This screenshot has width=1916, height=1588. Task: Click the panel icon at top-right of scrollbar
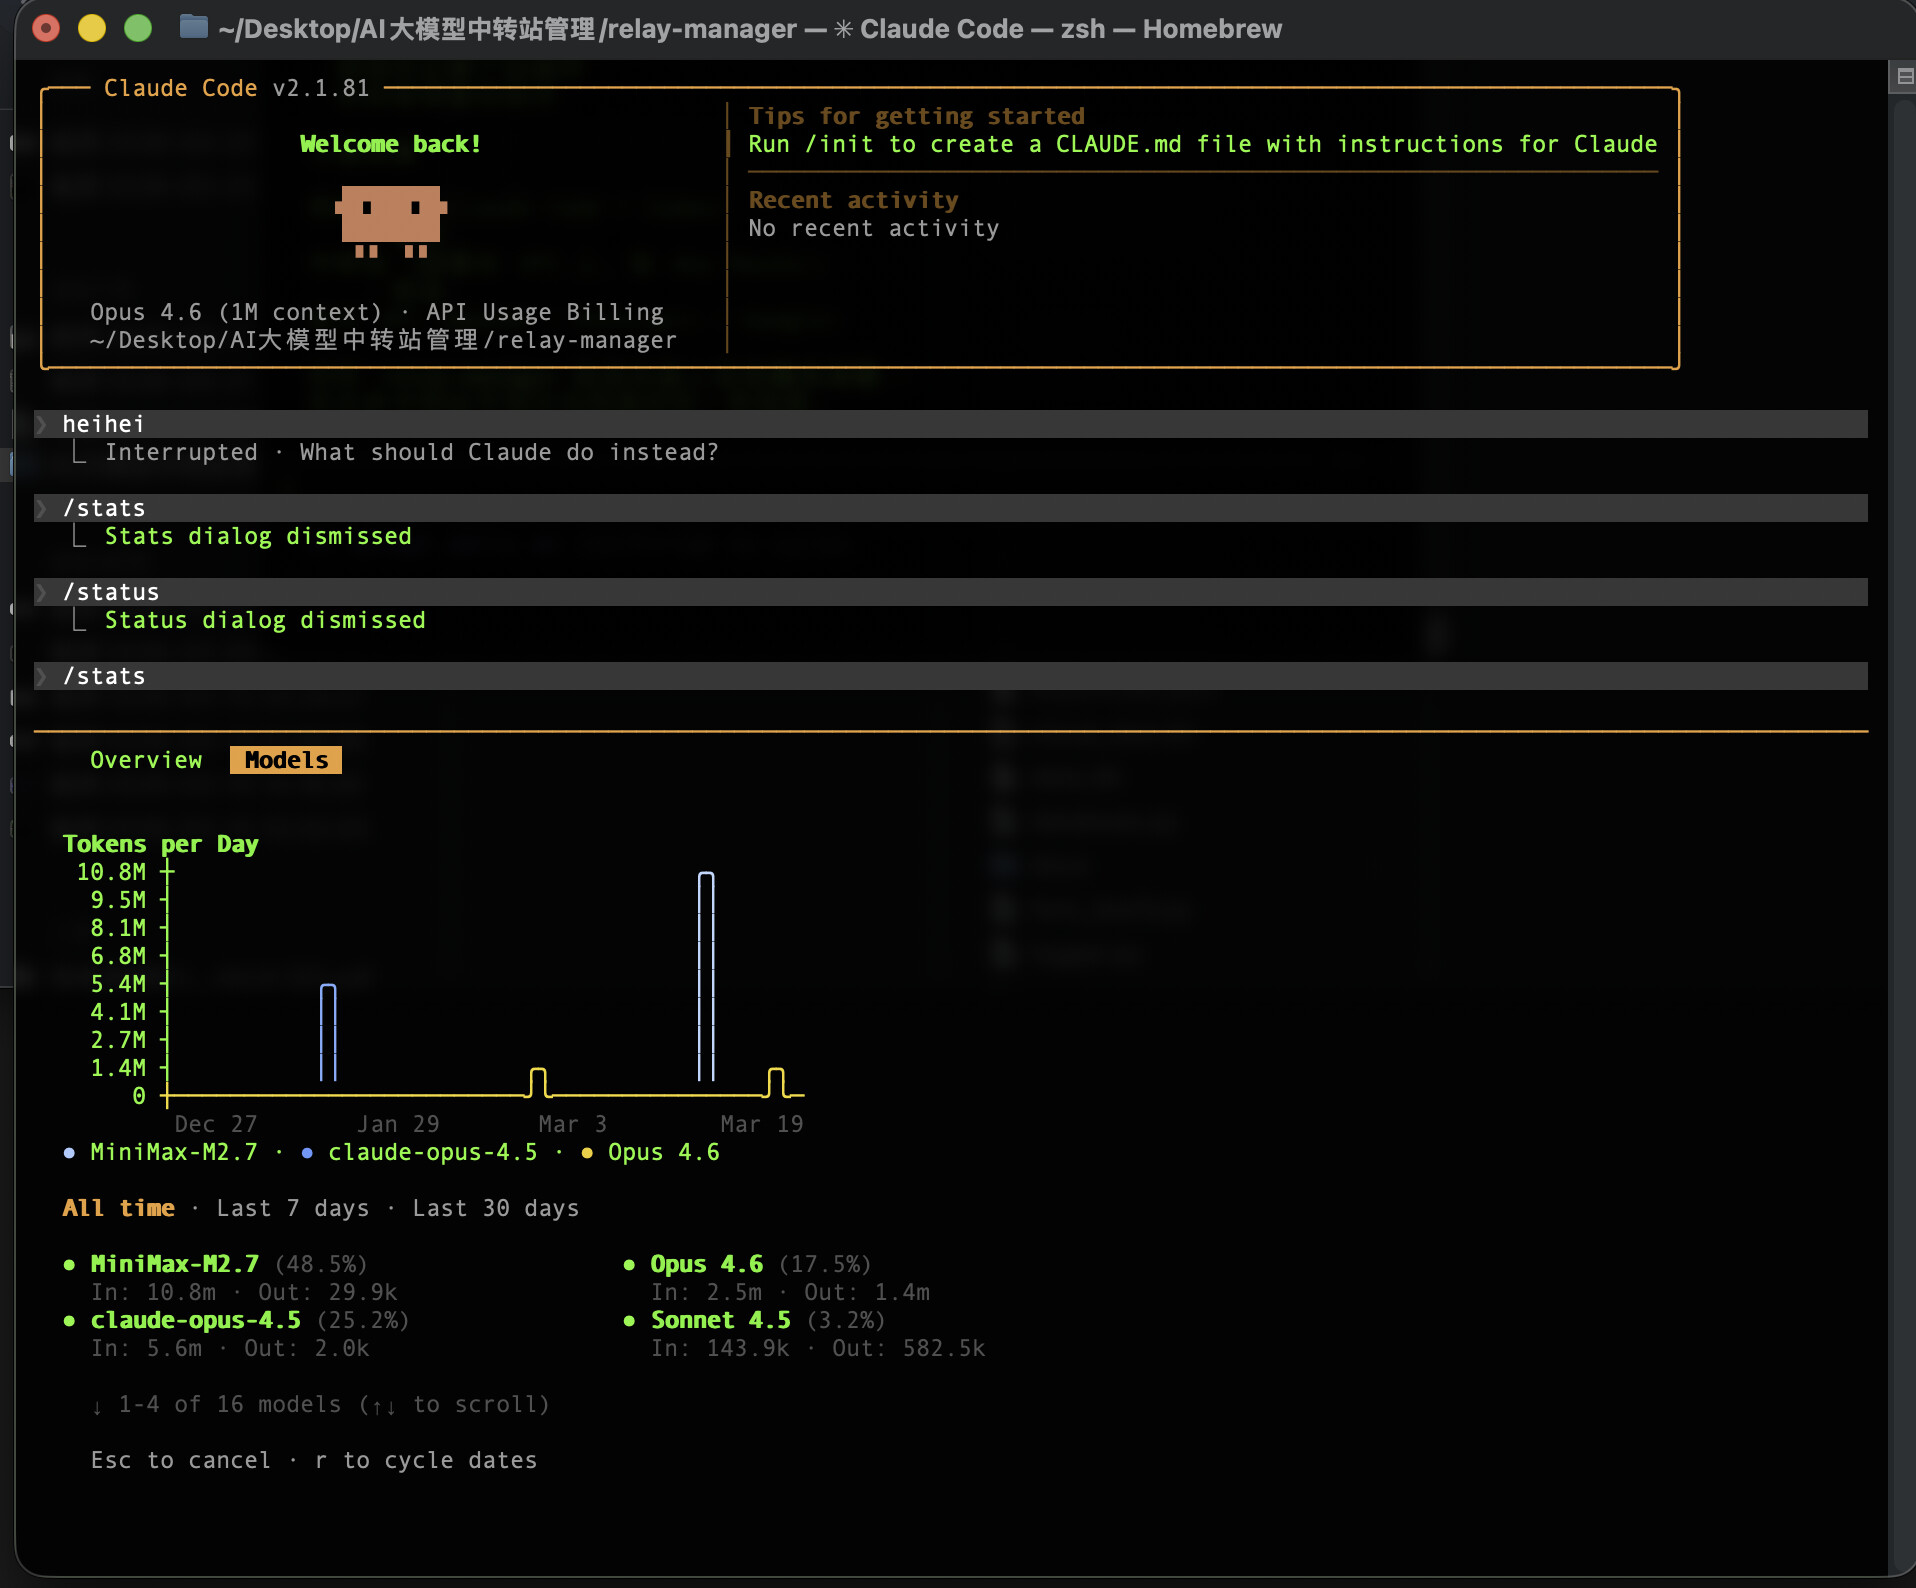[x=1904, y=76]
